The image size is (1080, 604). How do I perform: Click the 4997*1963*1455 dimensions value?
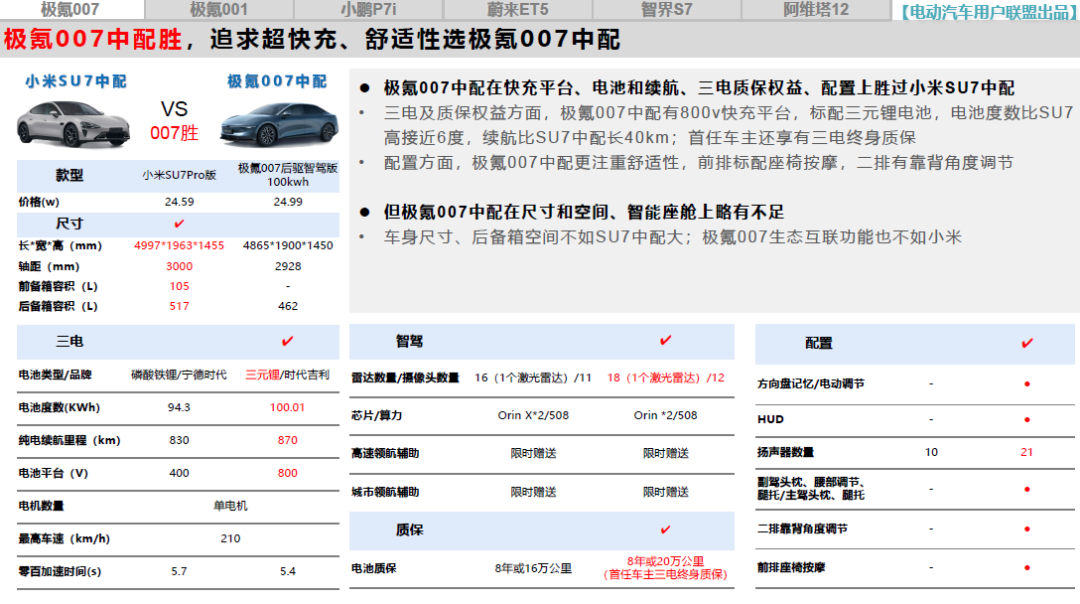tap(179, 245)
